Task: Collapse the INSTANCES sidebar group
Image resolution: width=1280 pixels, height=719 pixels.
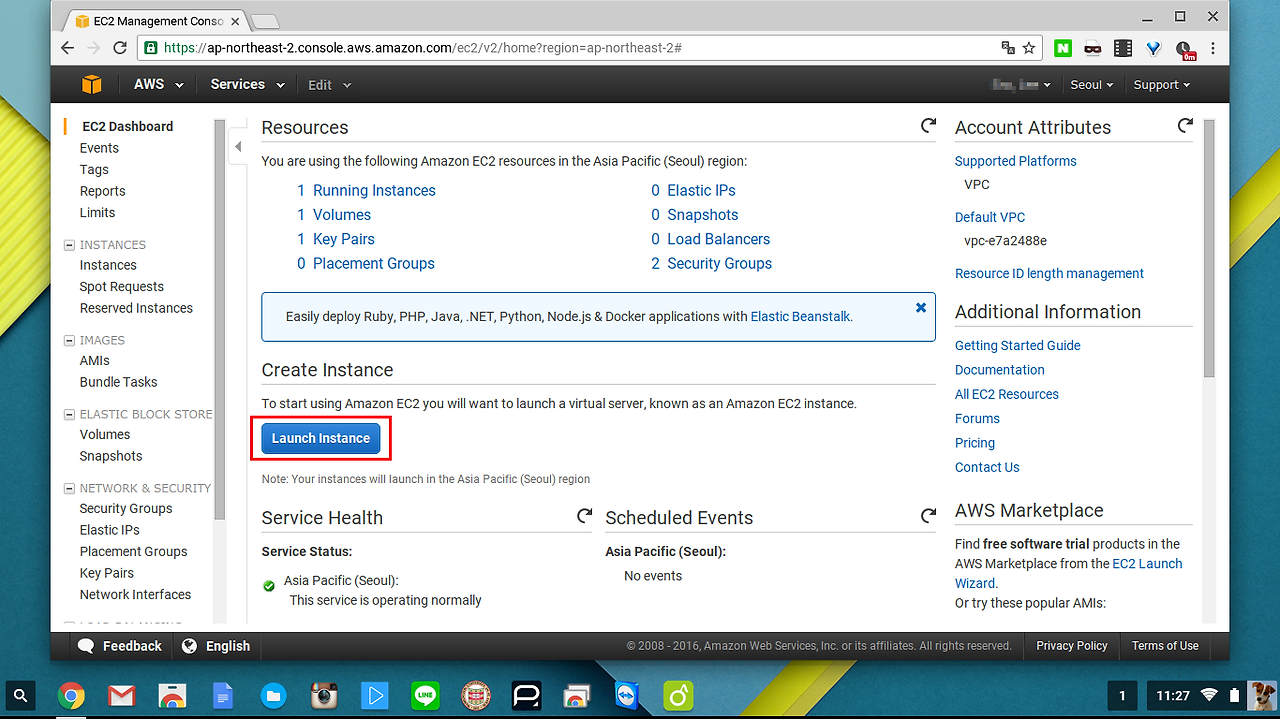Action: pos(70,245)
